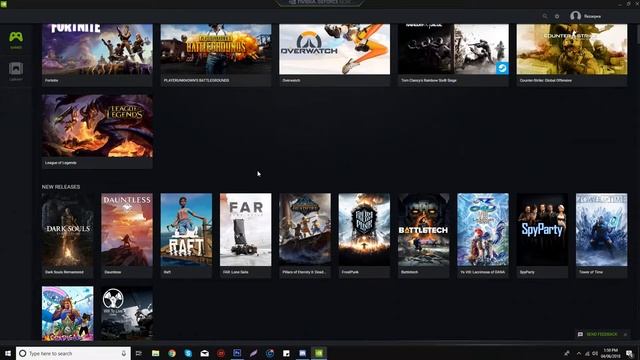Select the Pillars of Eternity II cover

[305, 230]
